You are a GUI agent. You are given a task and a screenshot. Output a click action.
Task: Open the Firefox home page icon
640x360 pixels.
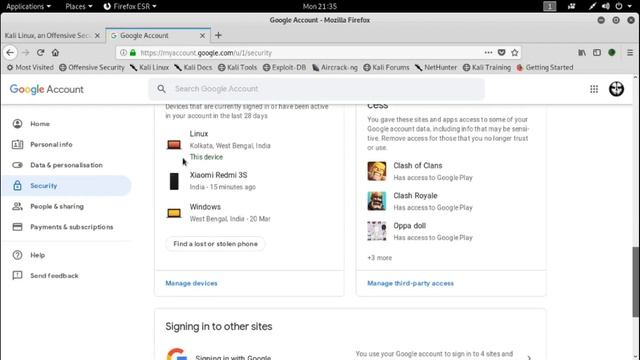point(56,53)
